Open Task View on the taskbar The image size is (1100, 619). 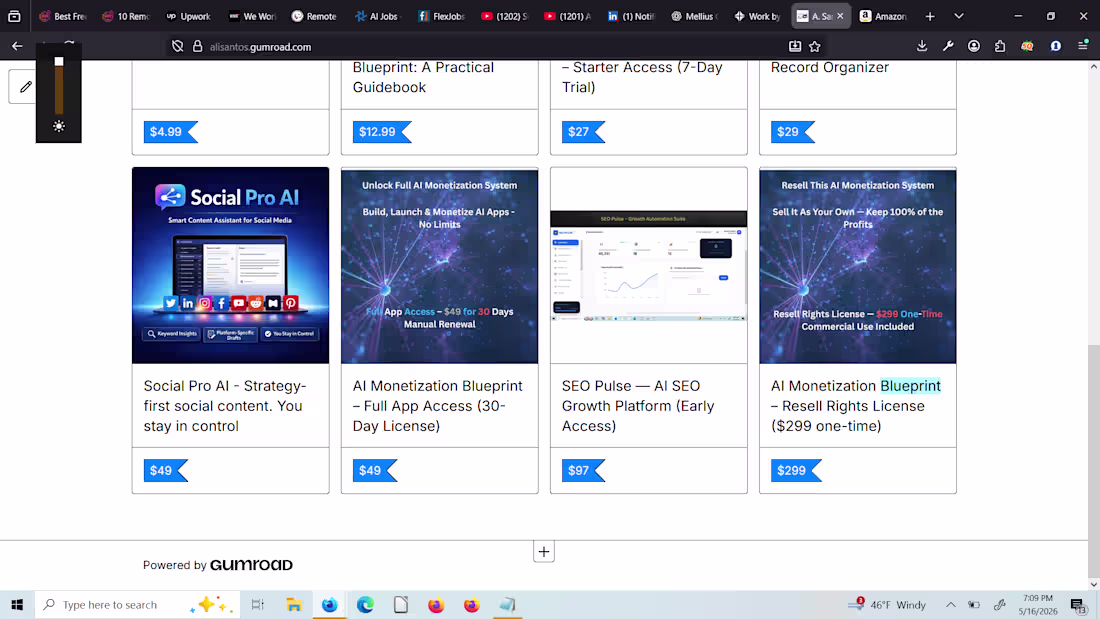257,604
